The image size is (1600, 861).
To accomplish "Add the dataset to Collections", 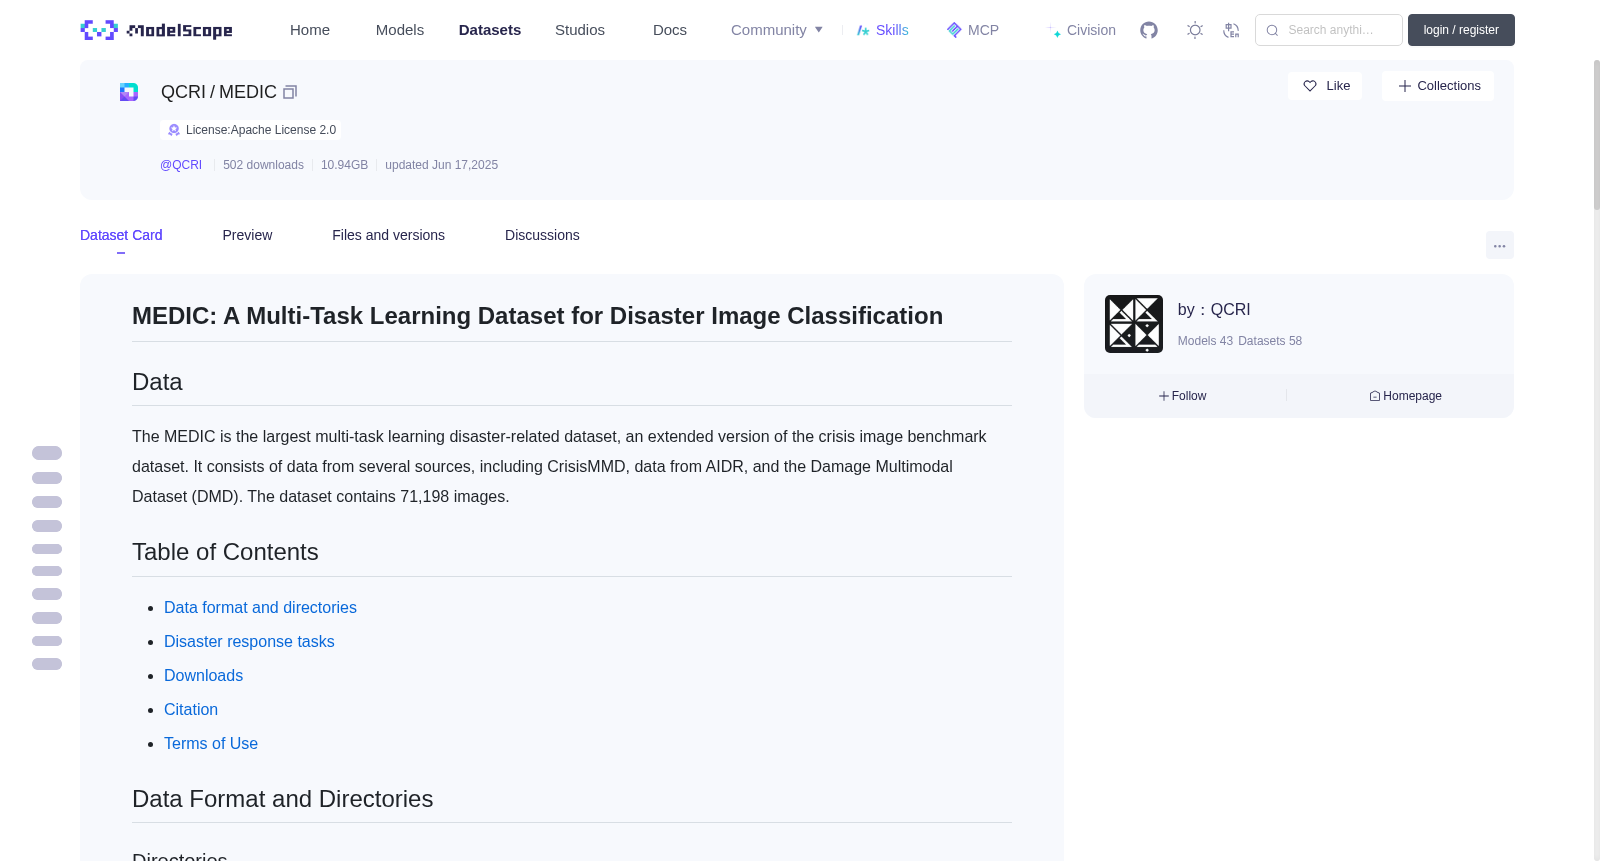I will 1438,86.
